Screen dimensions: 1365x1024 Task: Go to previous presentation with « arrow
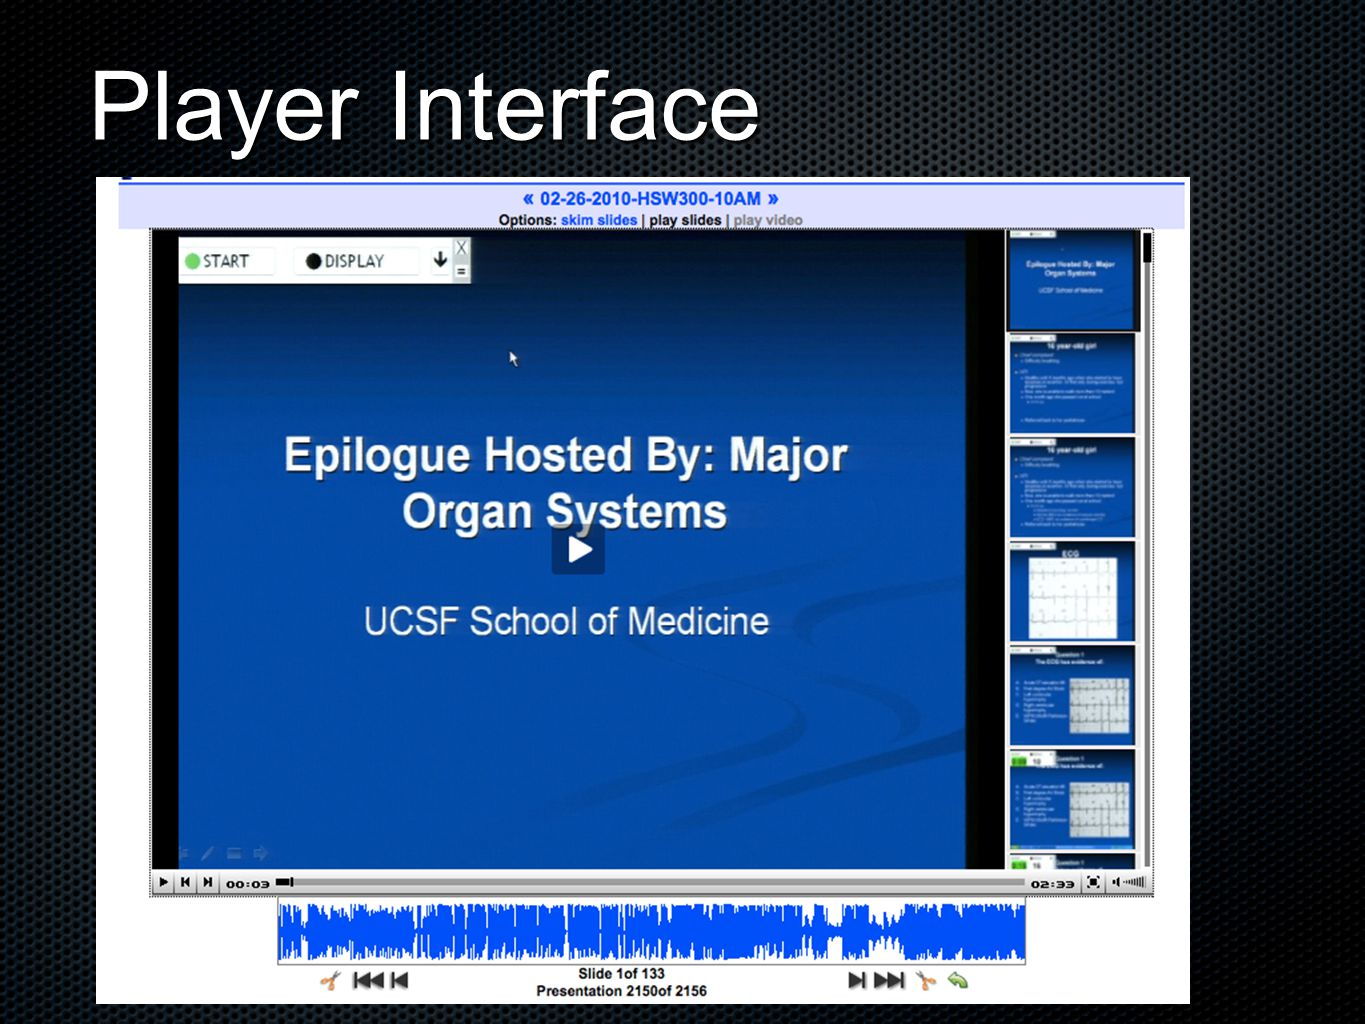(x=528, y=199)
